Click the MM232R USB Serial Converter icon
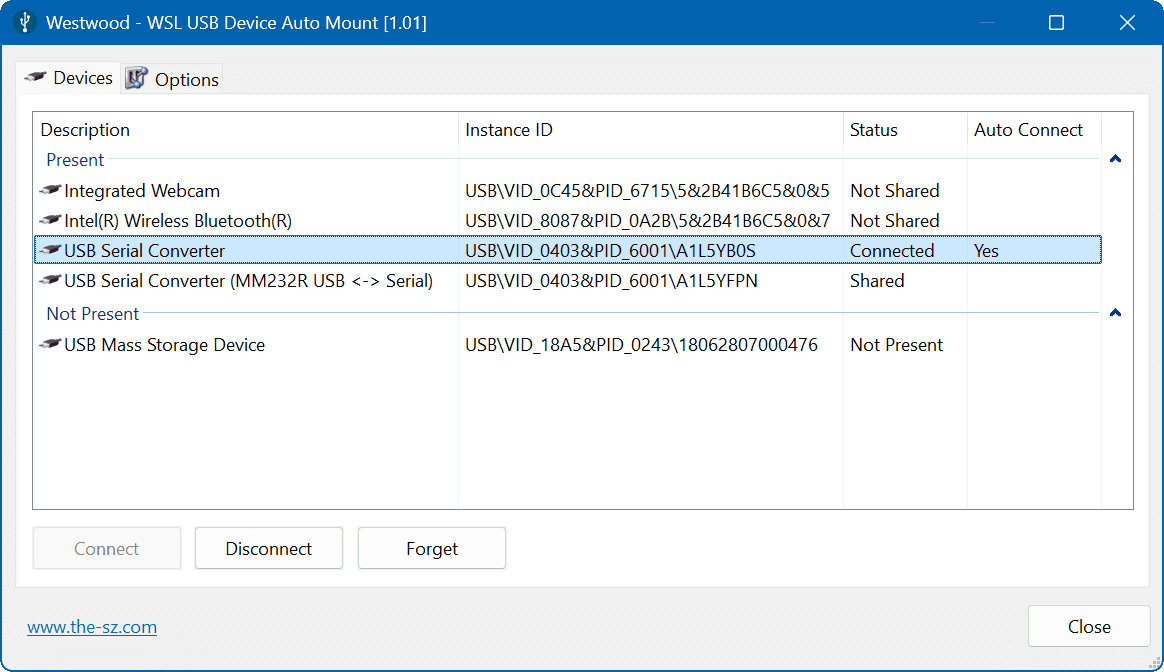 click(x=50, y=281)
